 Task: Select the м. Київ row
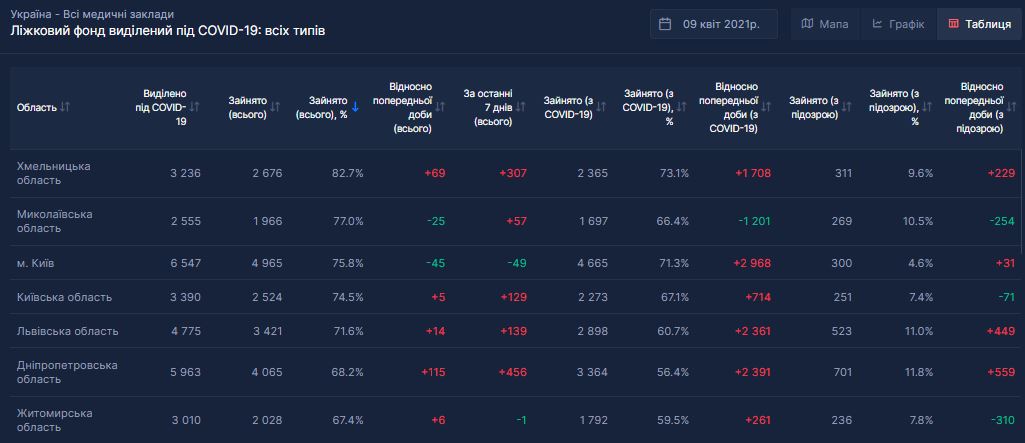tap(39, 263)
